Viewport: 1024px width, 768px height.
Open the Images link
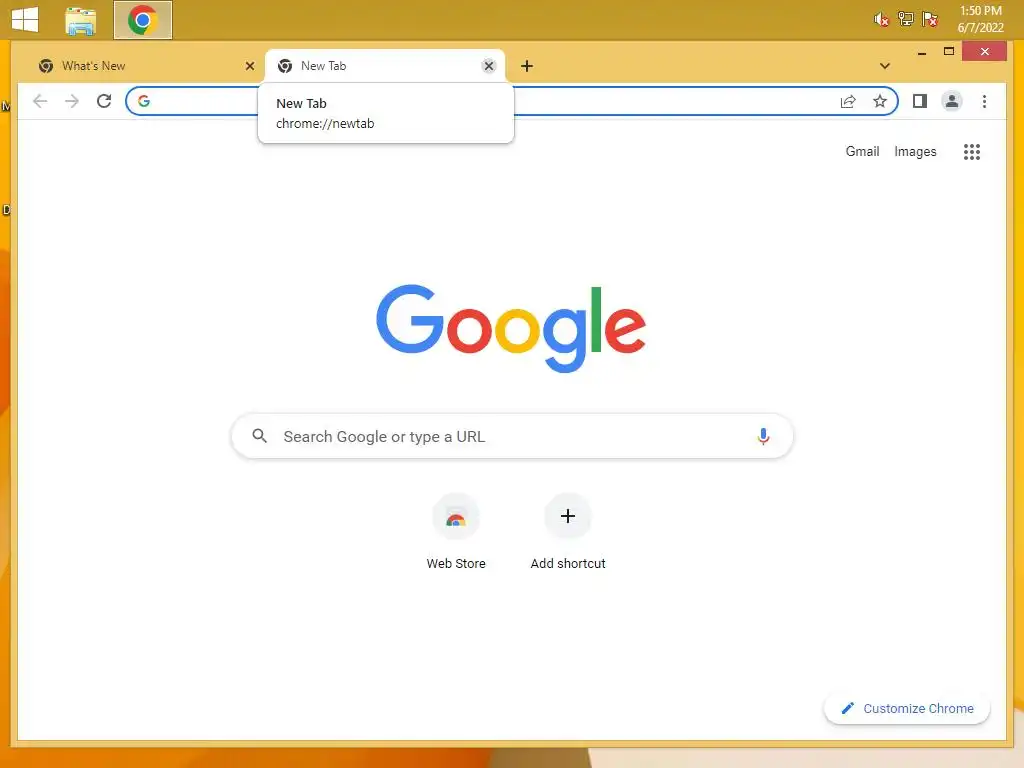click(915, 152)
